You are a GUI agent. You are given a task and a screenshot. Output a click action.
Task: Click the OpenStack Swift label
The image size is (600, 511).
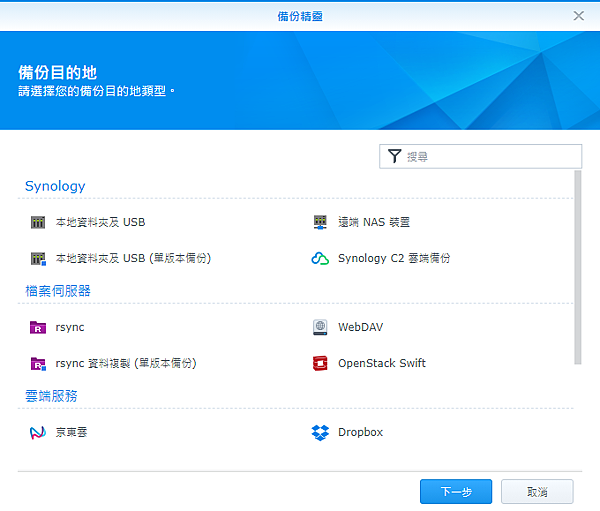click(382, 363)
